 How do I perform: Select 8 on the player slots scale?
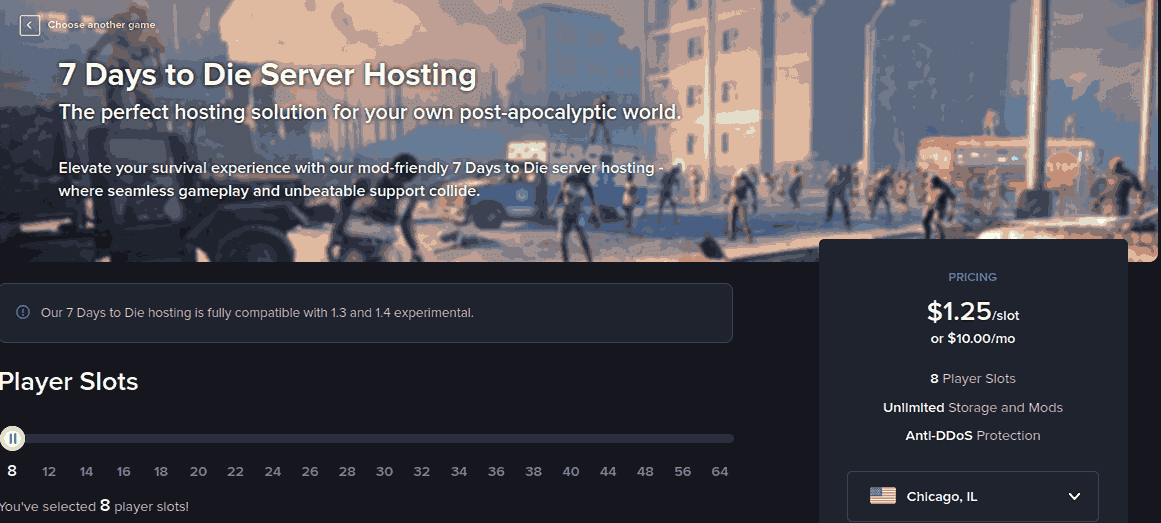pyautogui.click(x=12, y=471)
